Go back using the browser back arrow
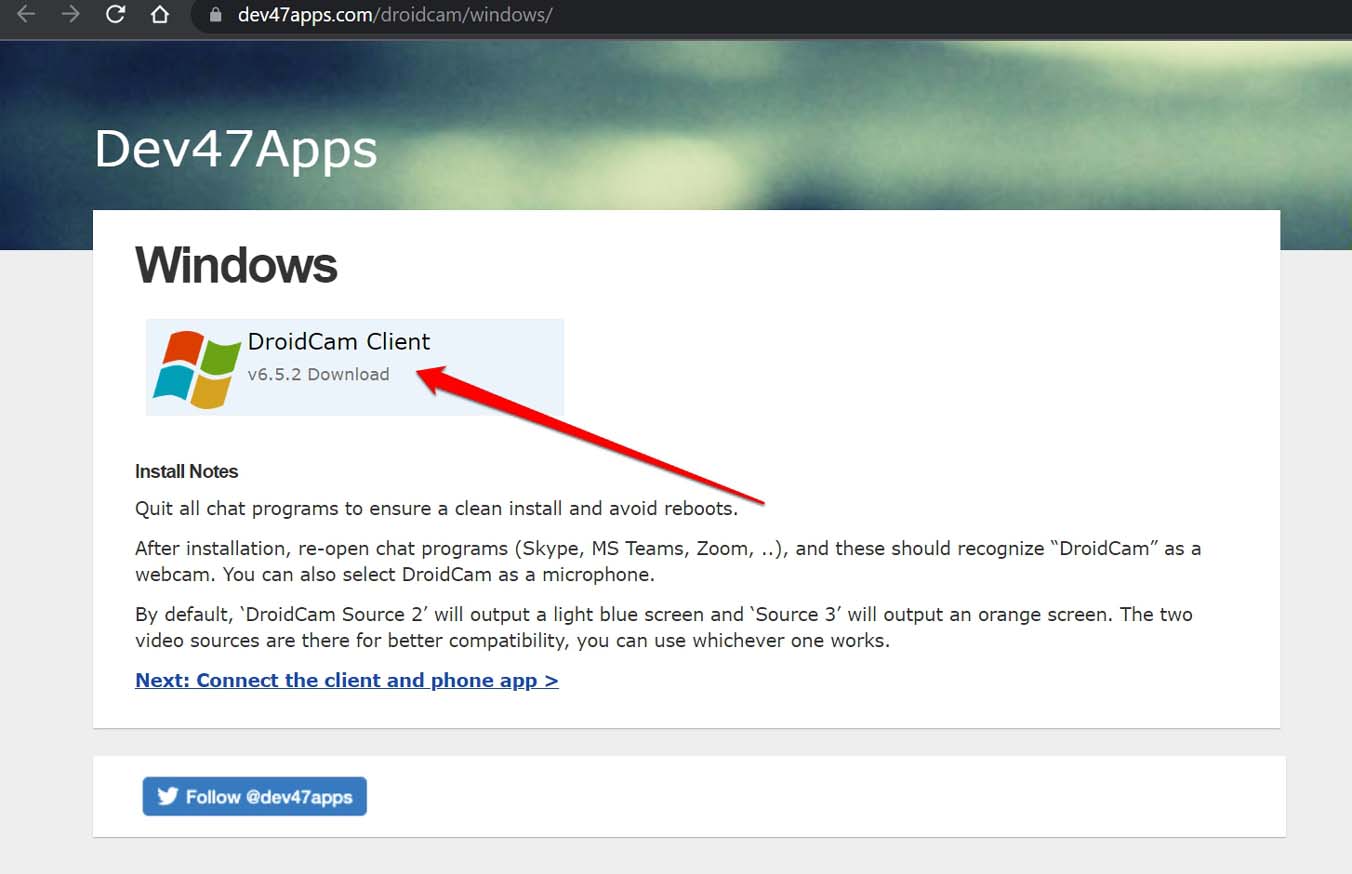 [x=26, y=15]
